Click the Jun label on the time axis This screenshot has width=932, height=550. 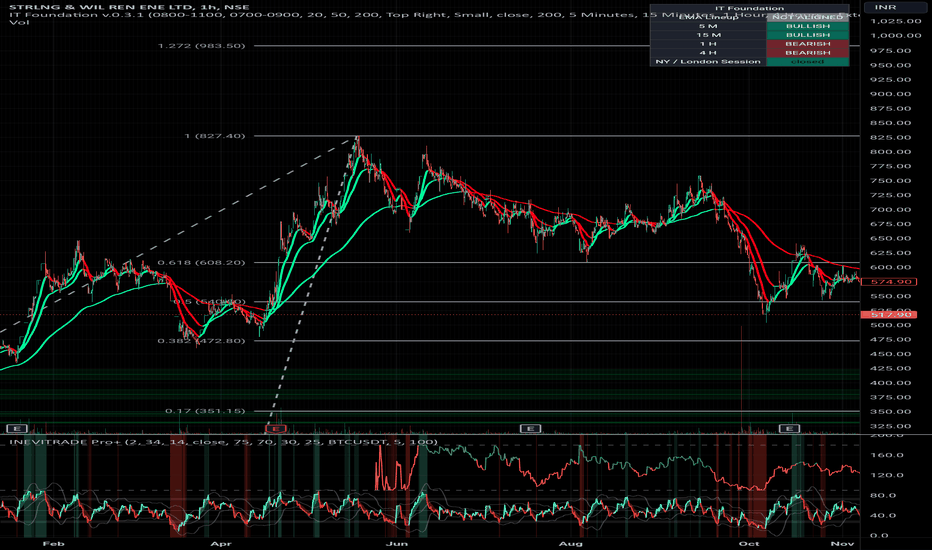(396, 543)
